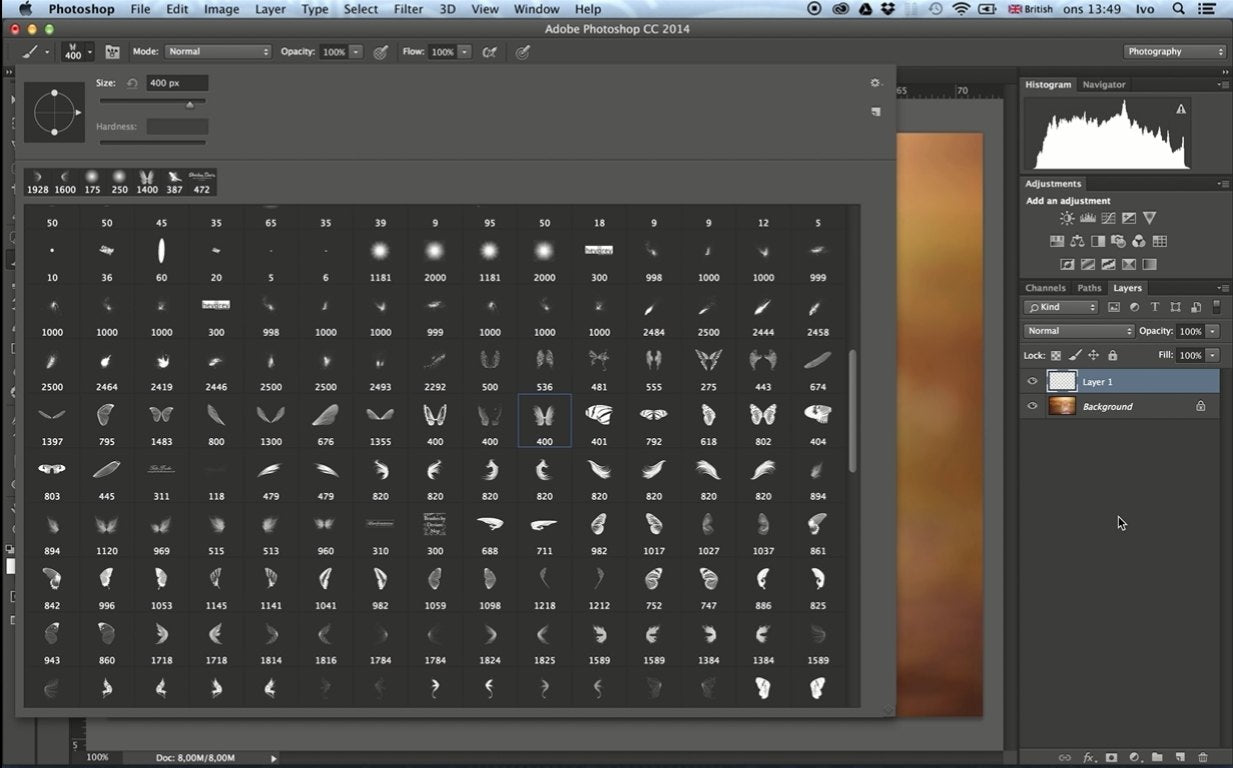This screenshot has height=768, width=1233.
Task: Switch to the Navigator tab
Action: [x=1103, y=85]
